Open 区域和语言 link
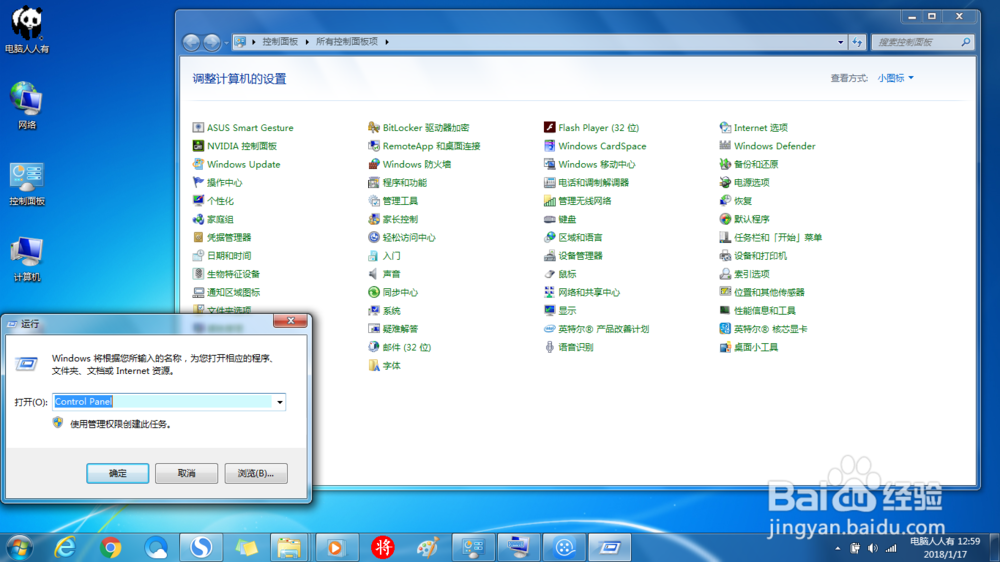 (580, 237)
